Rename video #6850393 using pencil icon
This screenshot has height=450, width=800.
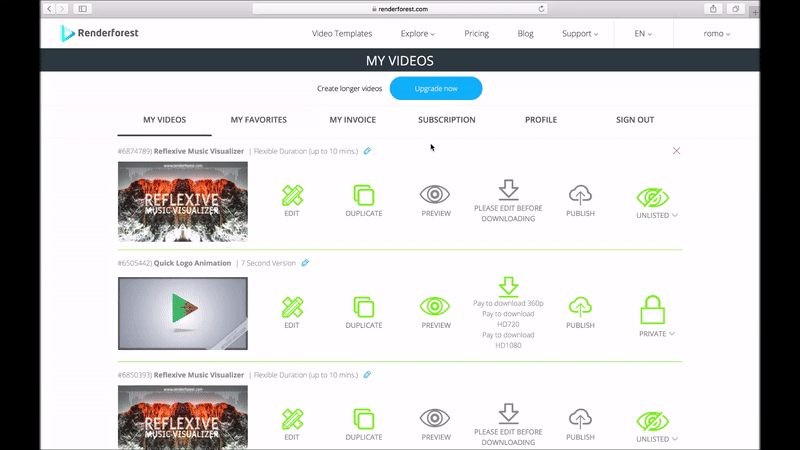point(367,374)
